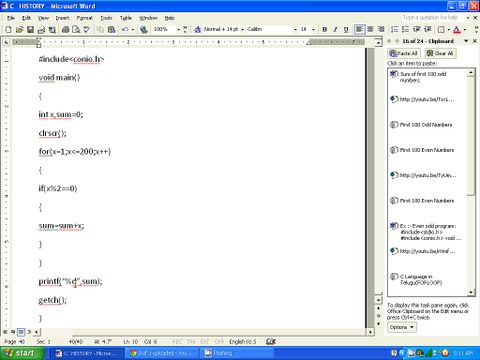Open the font size 14 dropdown
Viewport: 480px width, 360px height.
click(x=313, y=30)
